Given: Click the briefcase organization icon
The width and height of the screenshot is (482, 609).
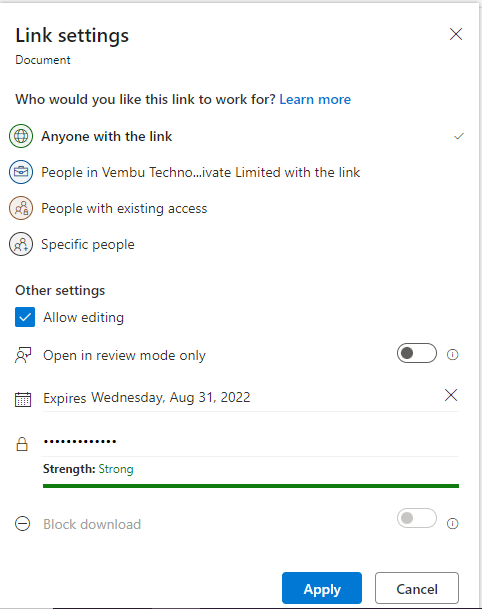Looking at the screenshot, I should 21,172.
